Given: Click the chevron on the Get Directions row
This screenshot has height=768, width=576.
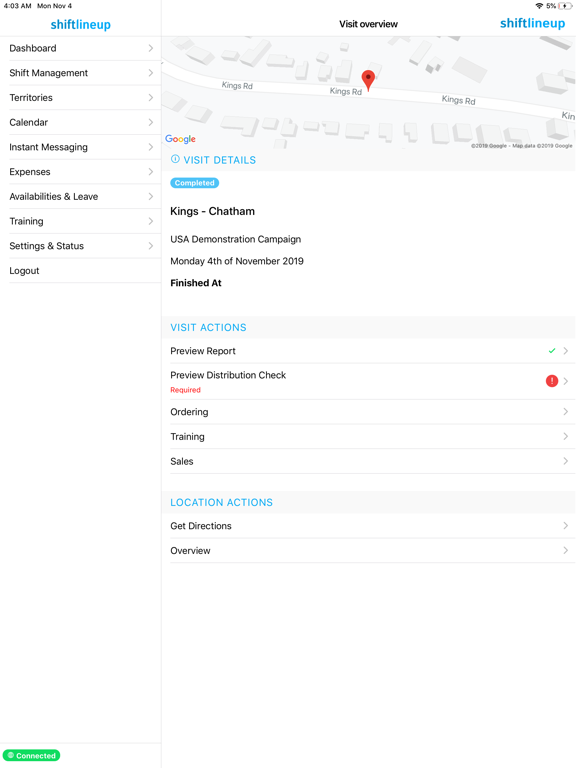Looking at the screenshot, I should (566, 526).
